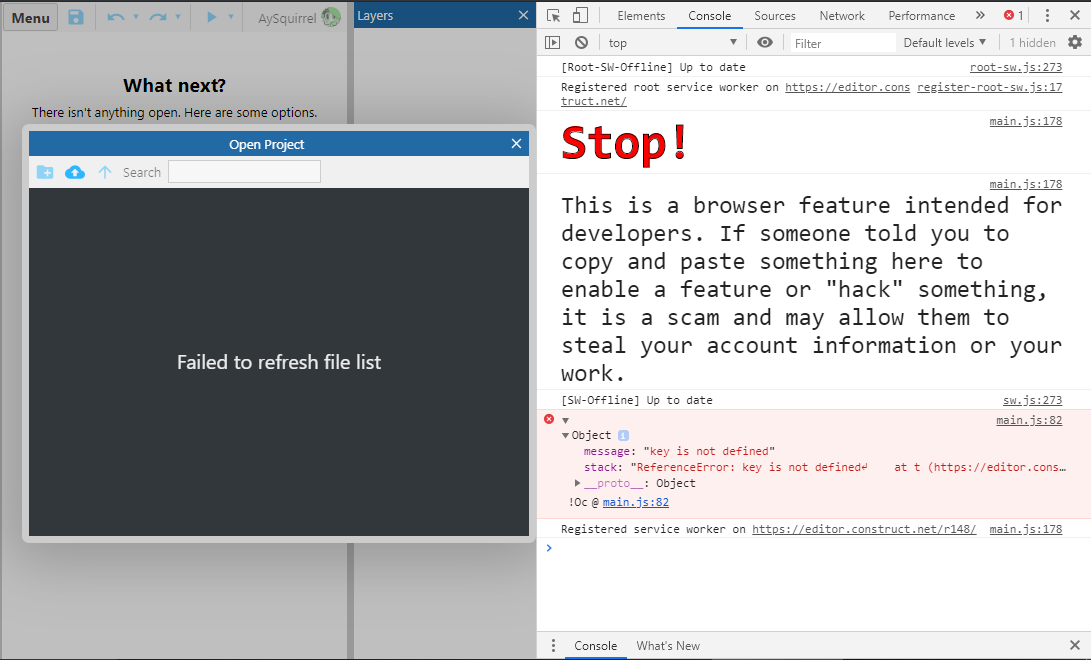Image resolution: width=1091 pixels, height=660 pixels.
Task: Select the inspect element cursor in DevTools
Action: click(552, 15)
